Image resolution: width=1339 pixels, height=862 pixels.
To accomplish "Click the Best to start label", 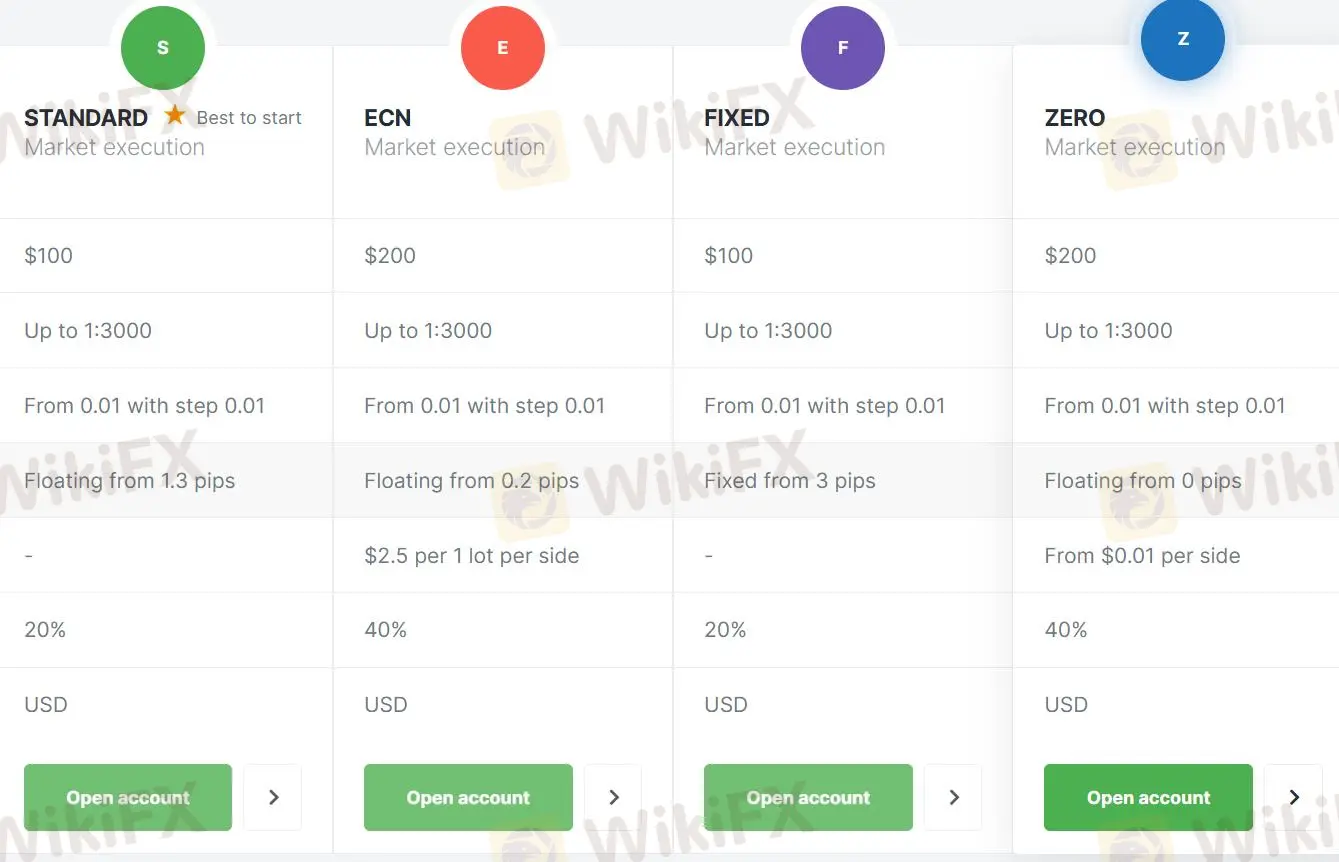I will (249, 118).
